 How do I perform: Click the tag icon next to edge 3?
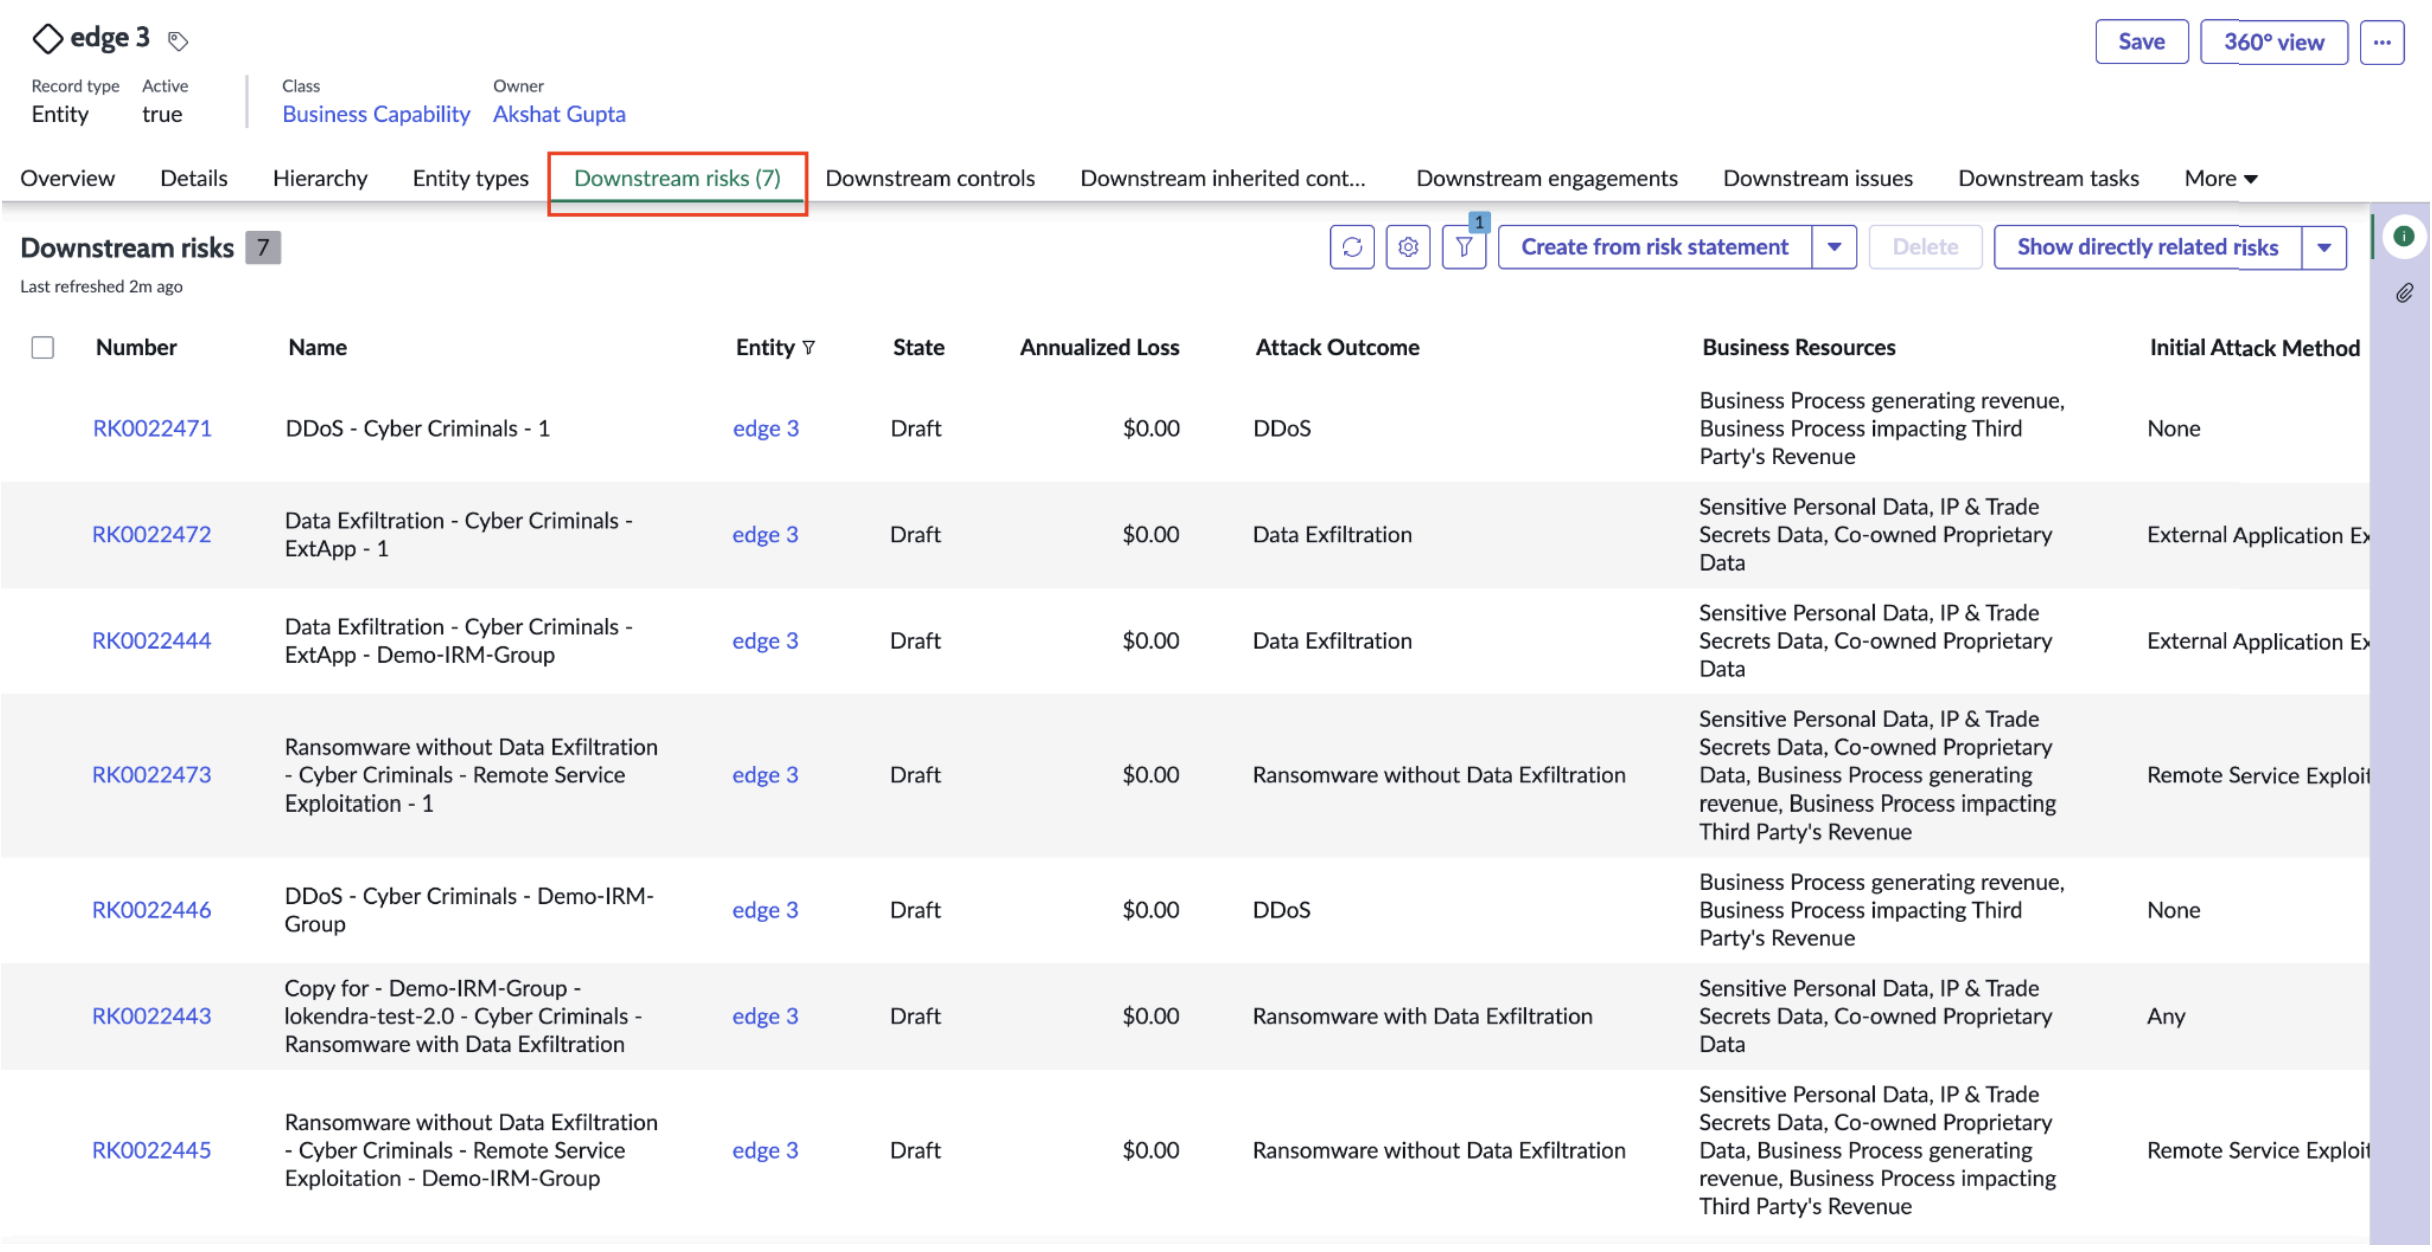[178, 41]
